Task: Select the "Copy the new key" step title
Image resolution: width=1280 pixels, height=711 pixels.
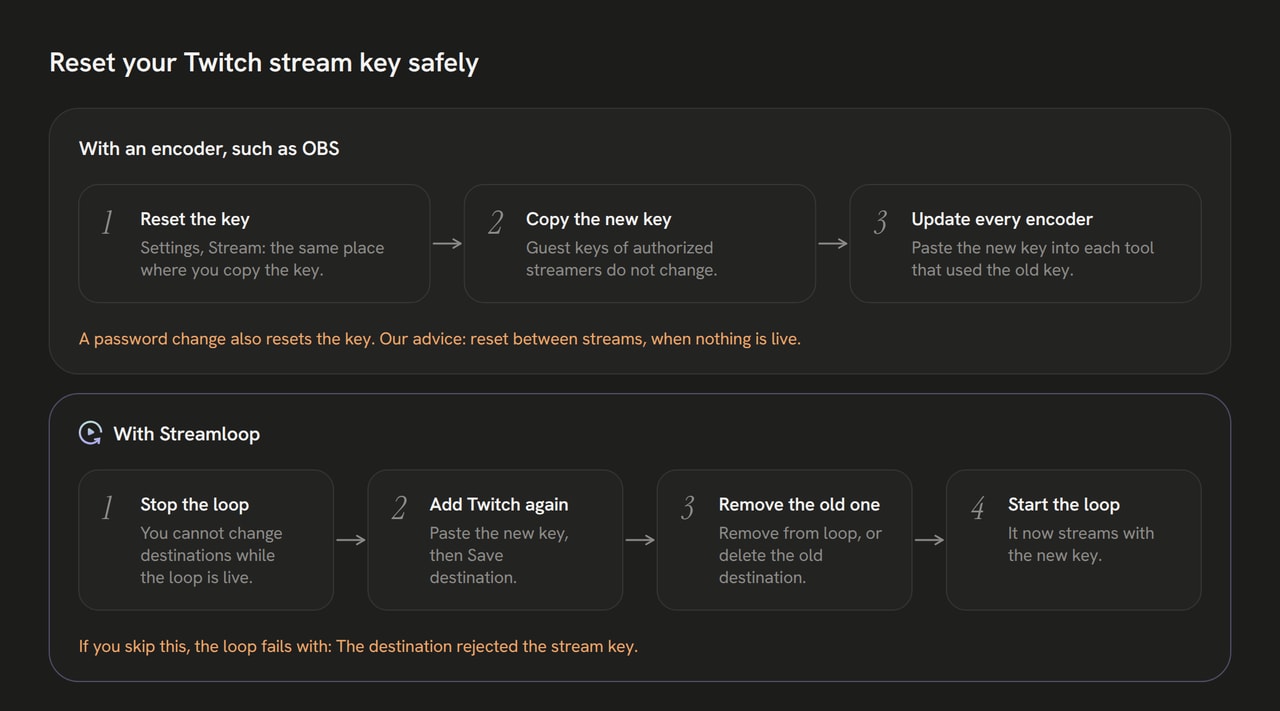Action: pos(599,219)
